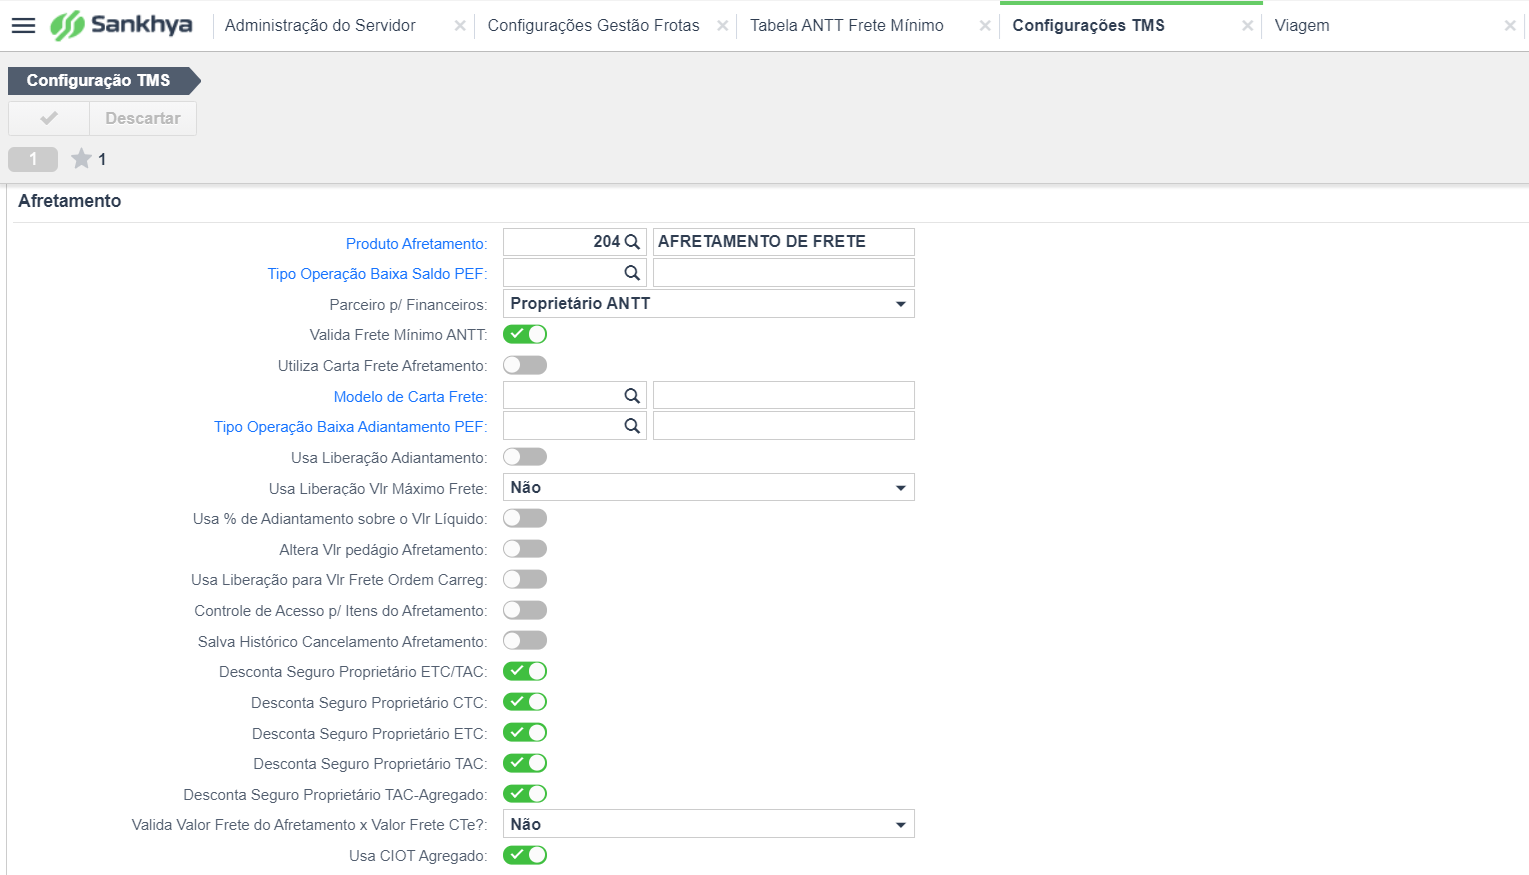Screen dimensions: 1529x875
Task: Disable Desconta Seguro Proprietário ETC/TAC toggle
Action: 525,671
